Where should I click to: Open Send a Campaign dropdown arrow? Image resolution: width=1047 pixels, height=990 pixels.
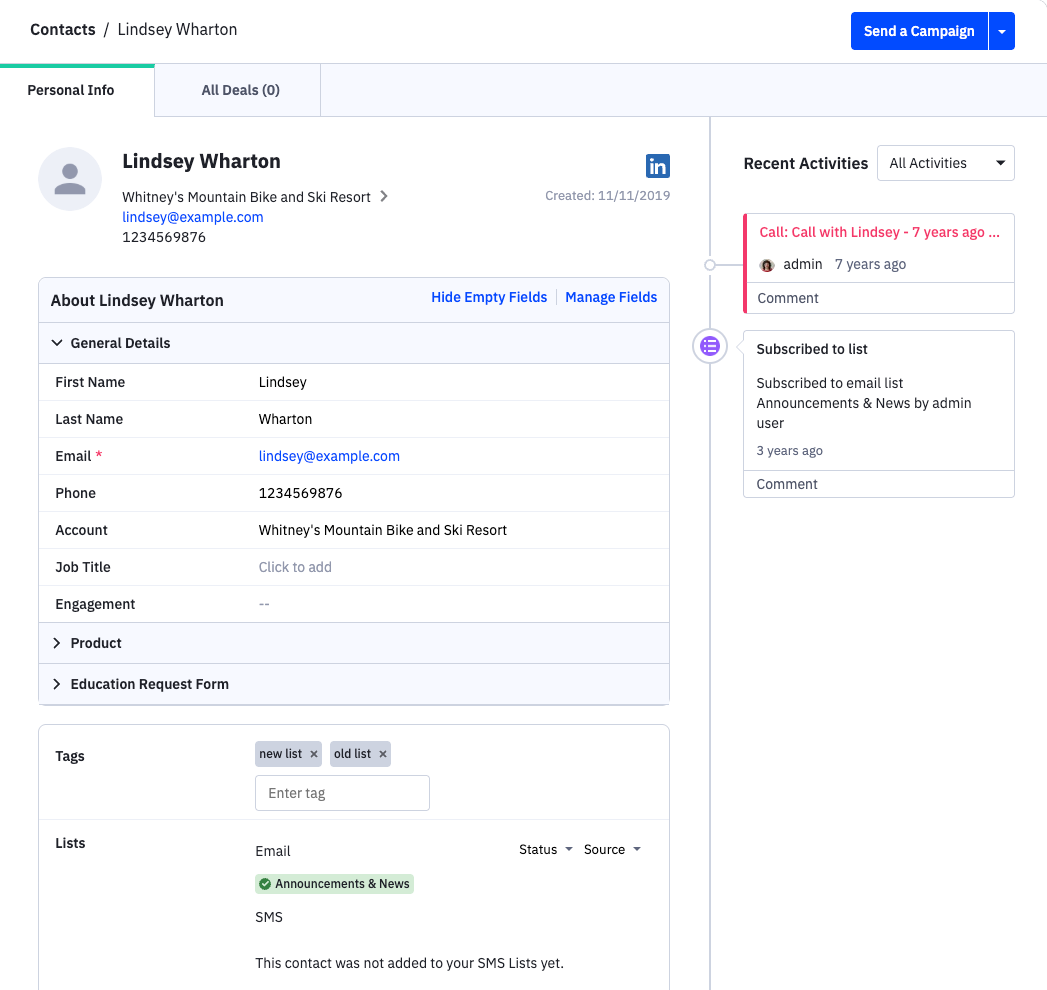coord(1002,31)
